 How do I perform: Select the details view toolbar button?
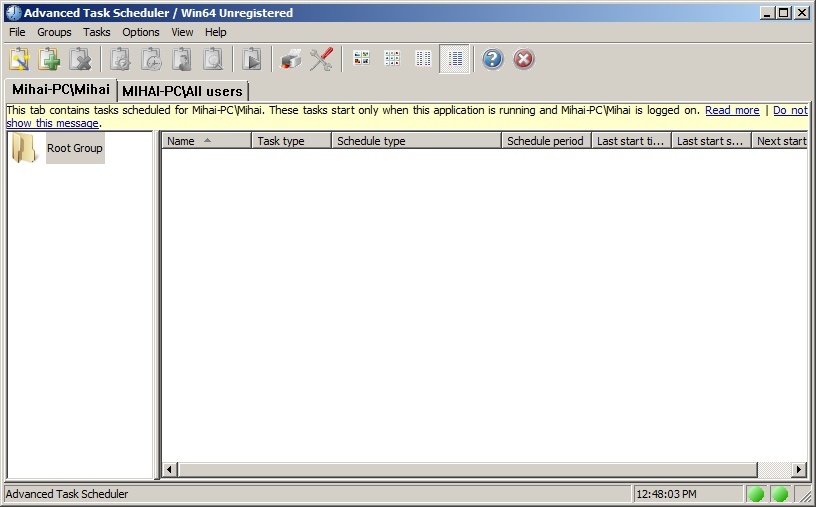pyautogui.click(x=454, y=59)
